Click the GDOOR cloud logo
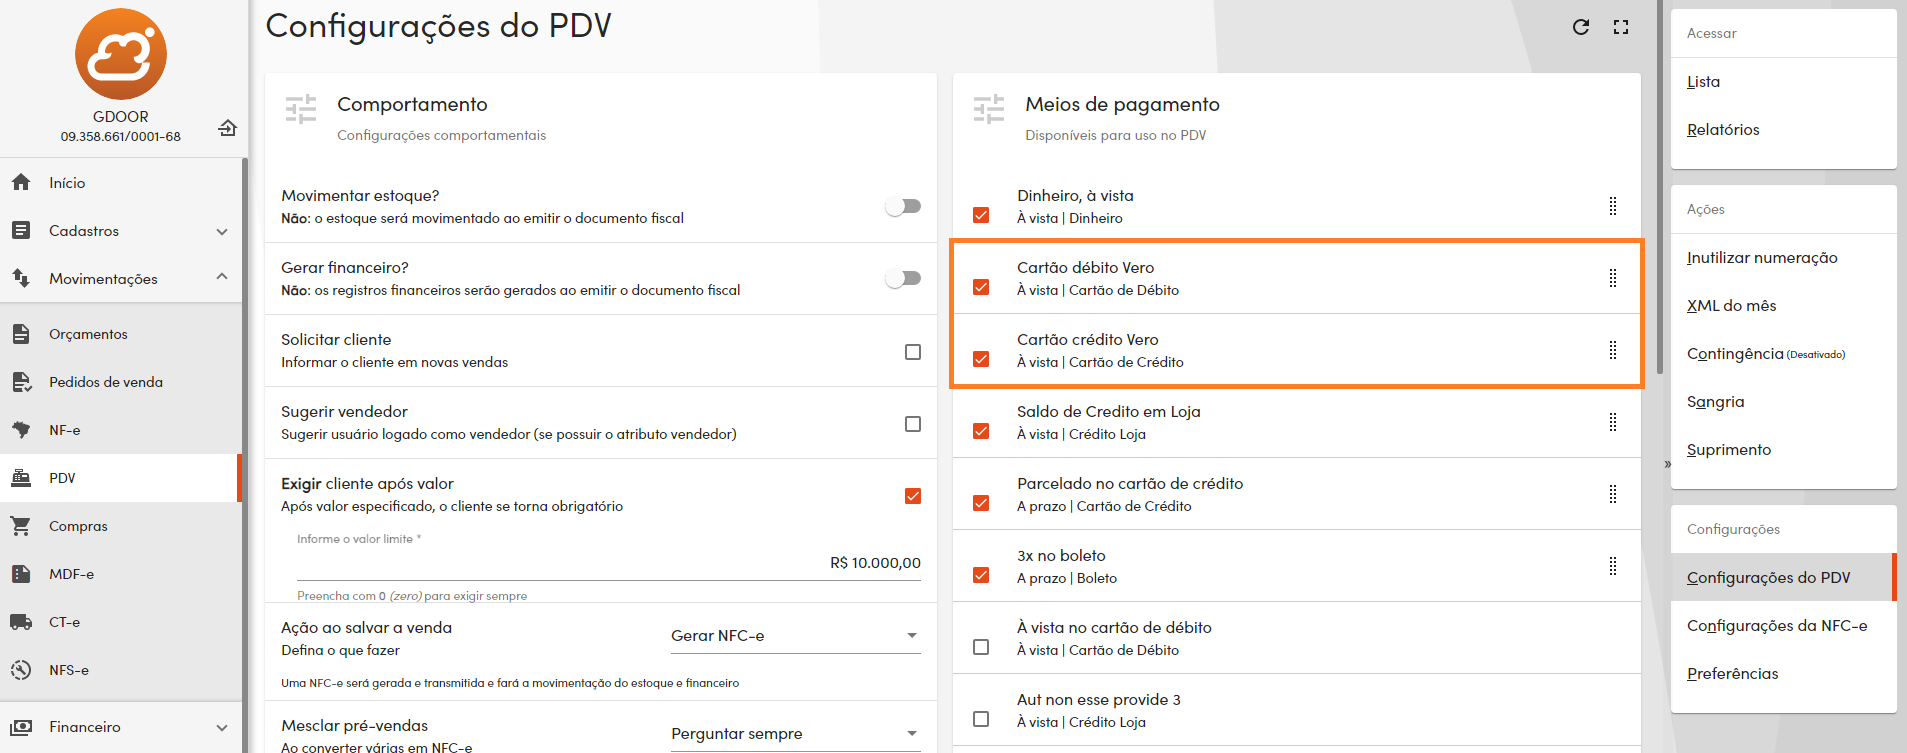Screen dimensions: 1907x753 (121, 54)
